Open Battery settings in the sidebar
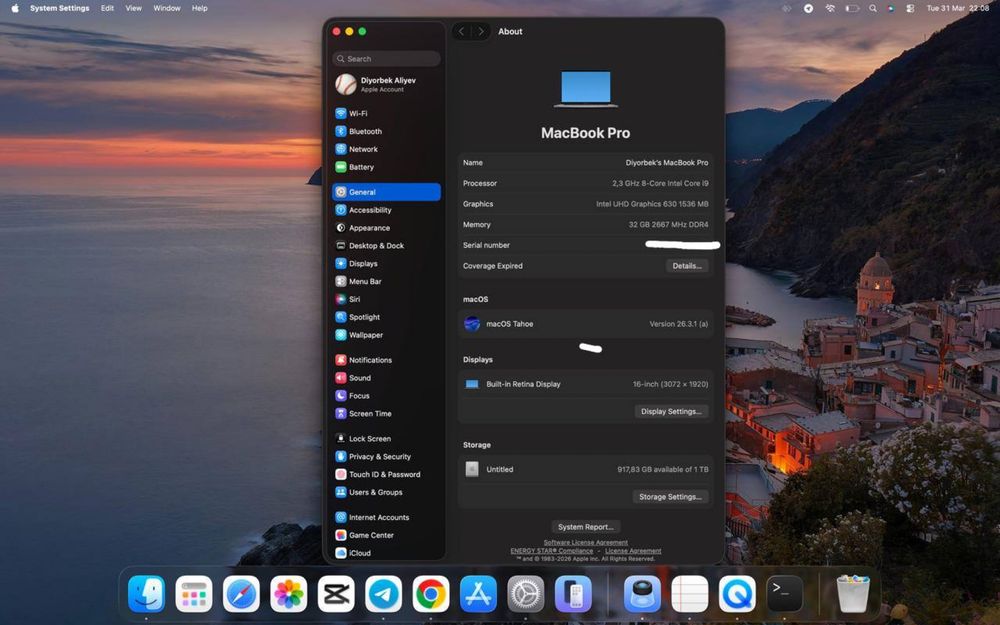The image size is (1000, 625). click(386, 167)
